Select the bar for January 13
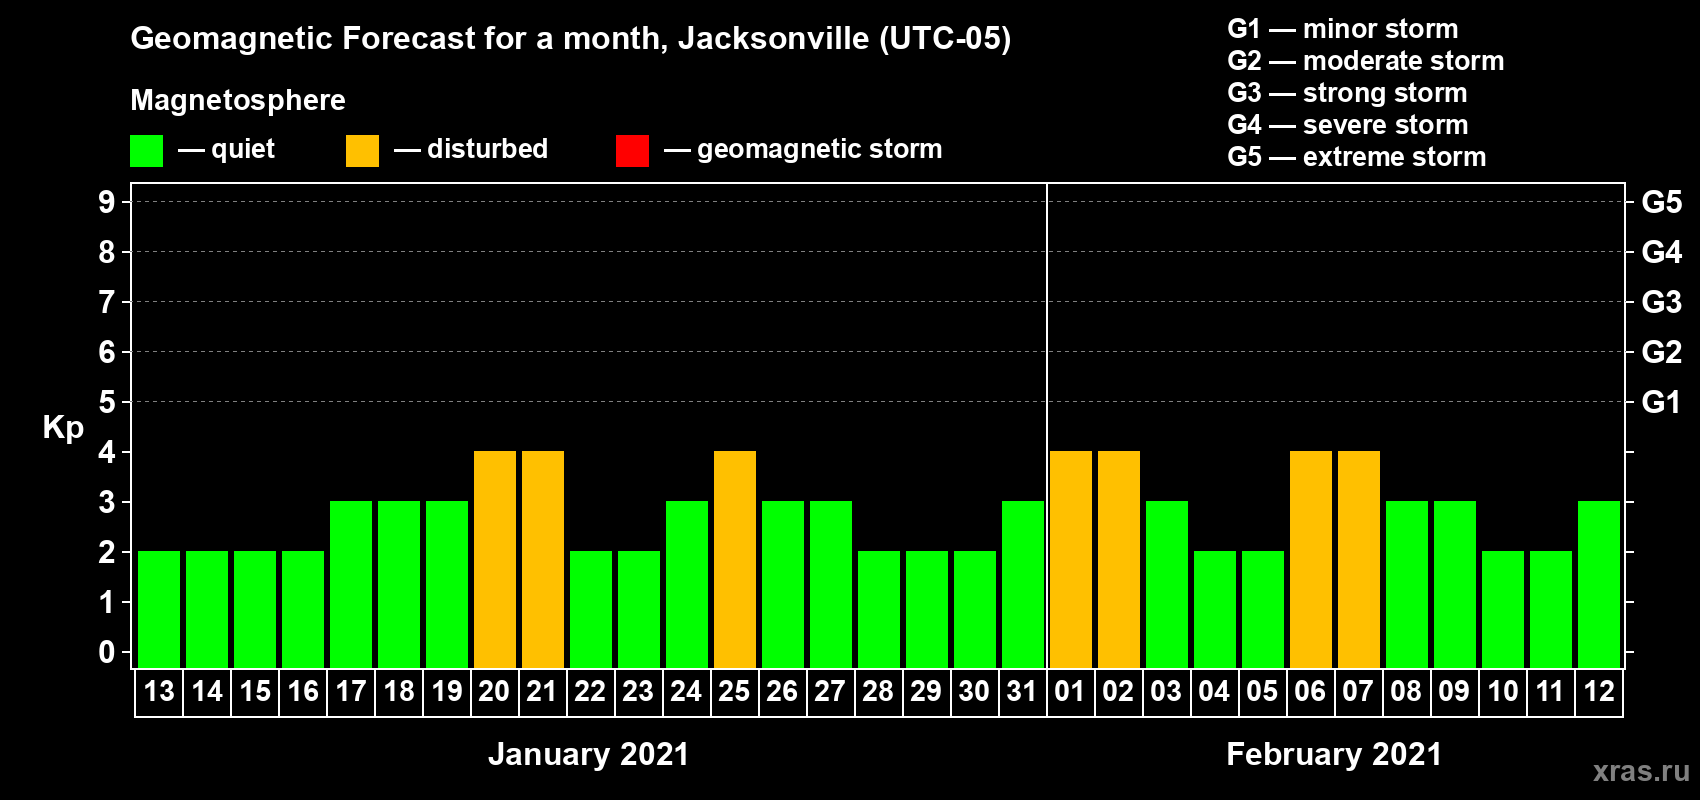The image size is (1700, 800). (159, 609)
